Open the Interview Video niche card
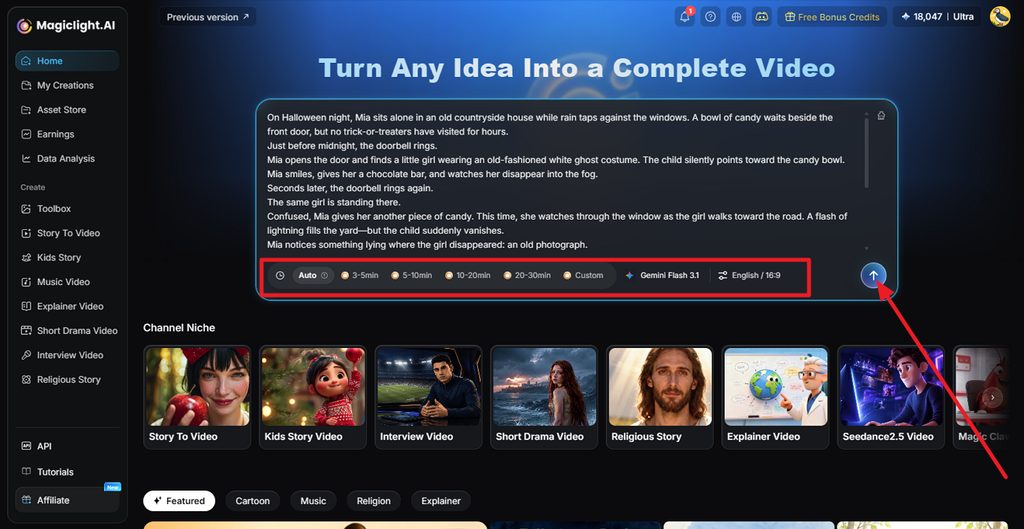1024x529 pixels. (x=428, y=397)
